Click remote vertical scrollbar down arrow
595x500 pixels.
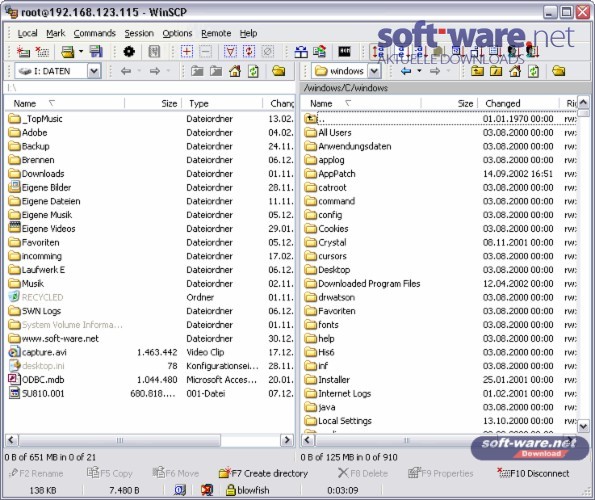coord(583,426)
